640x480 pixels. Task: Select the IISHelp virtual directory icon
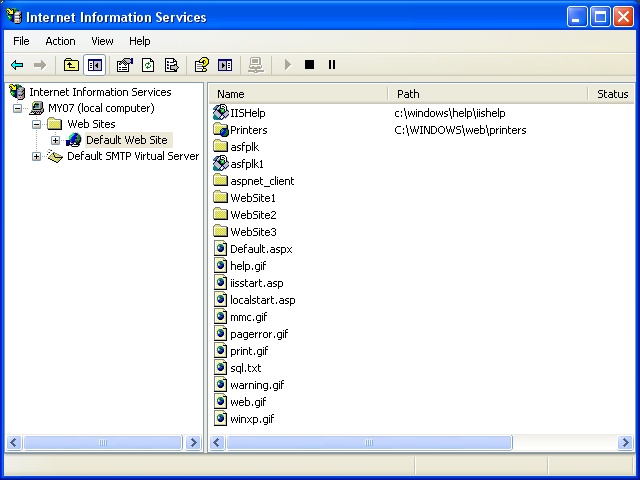(221, 113)
